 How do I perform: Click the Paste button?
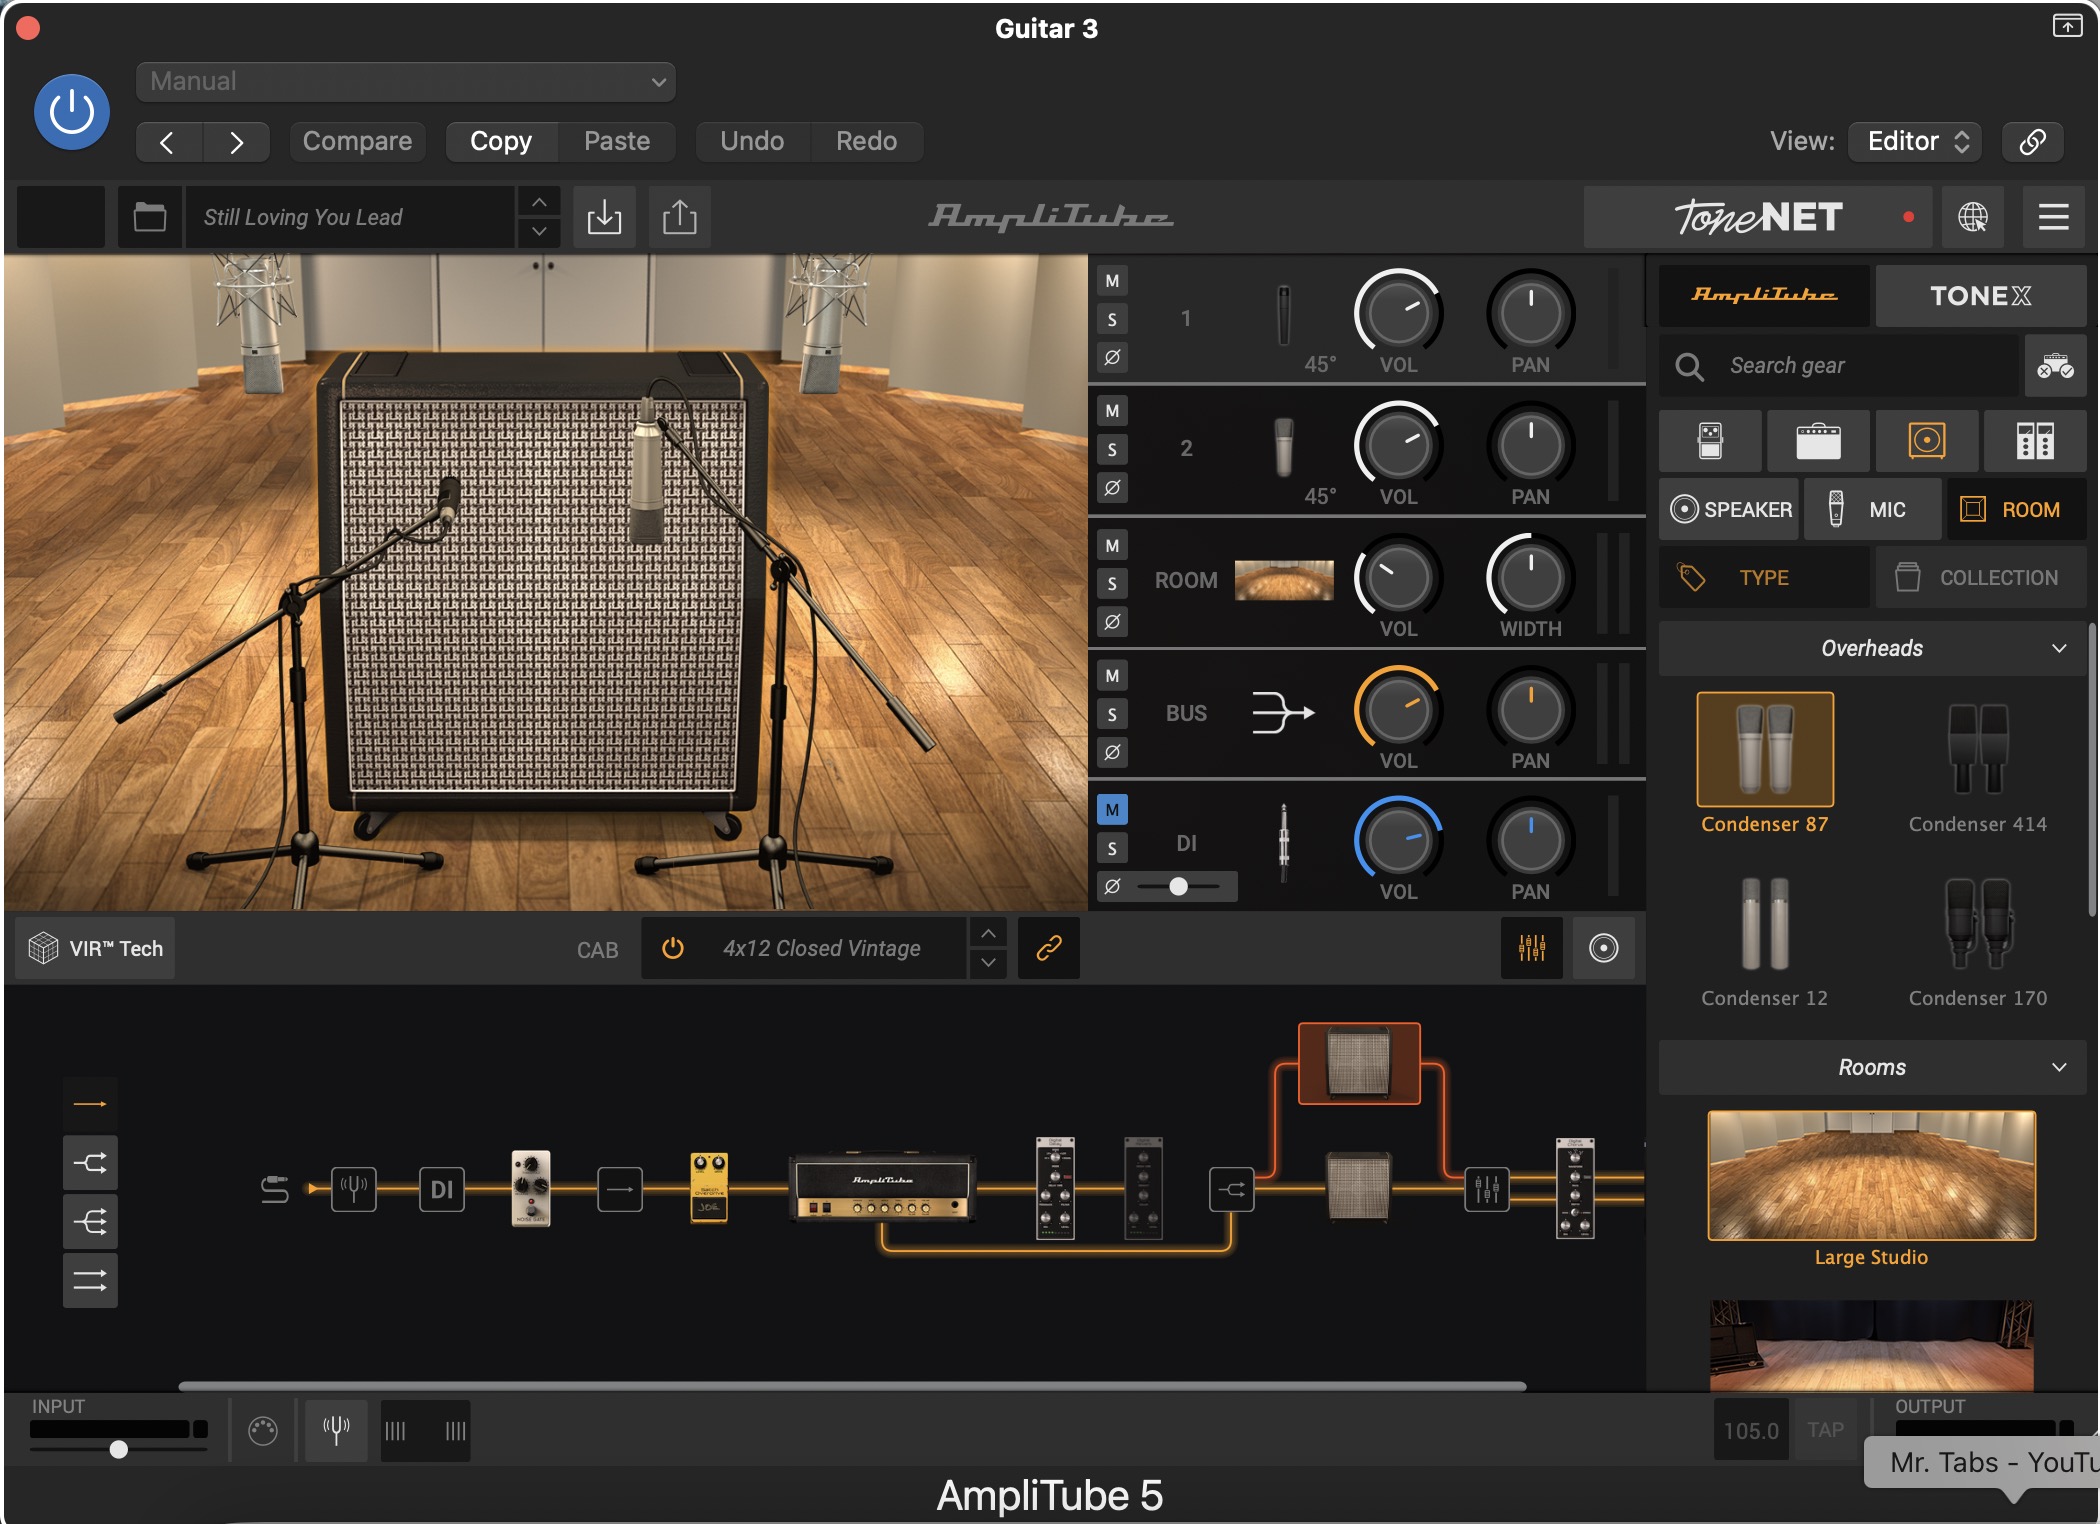point(617,141)
